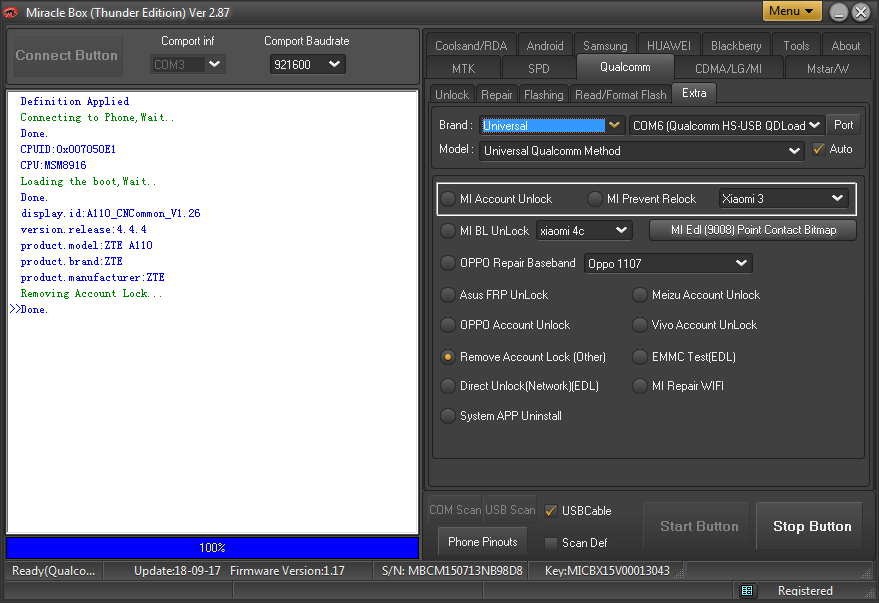Open the Mstar/W tab

coord(827,68)
